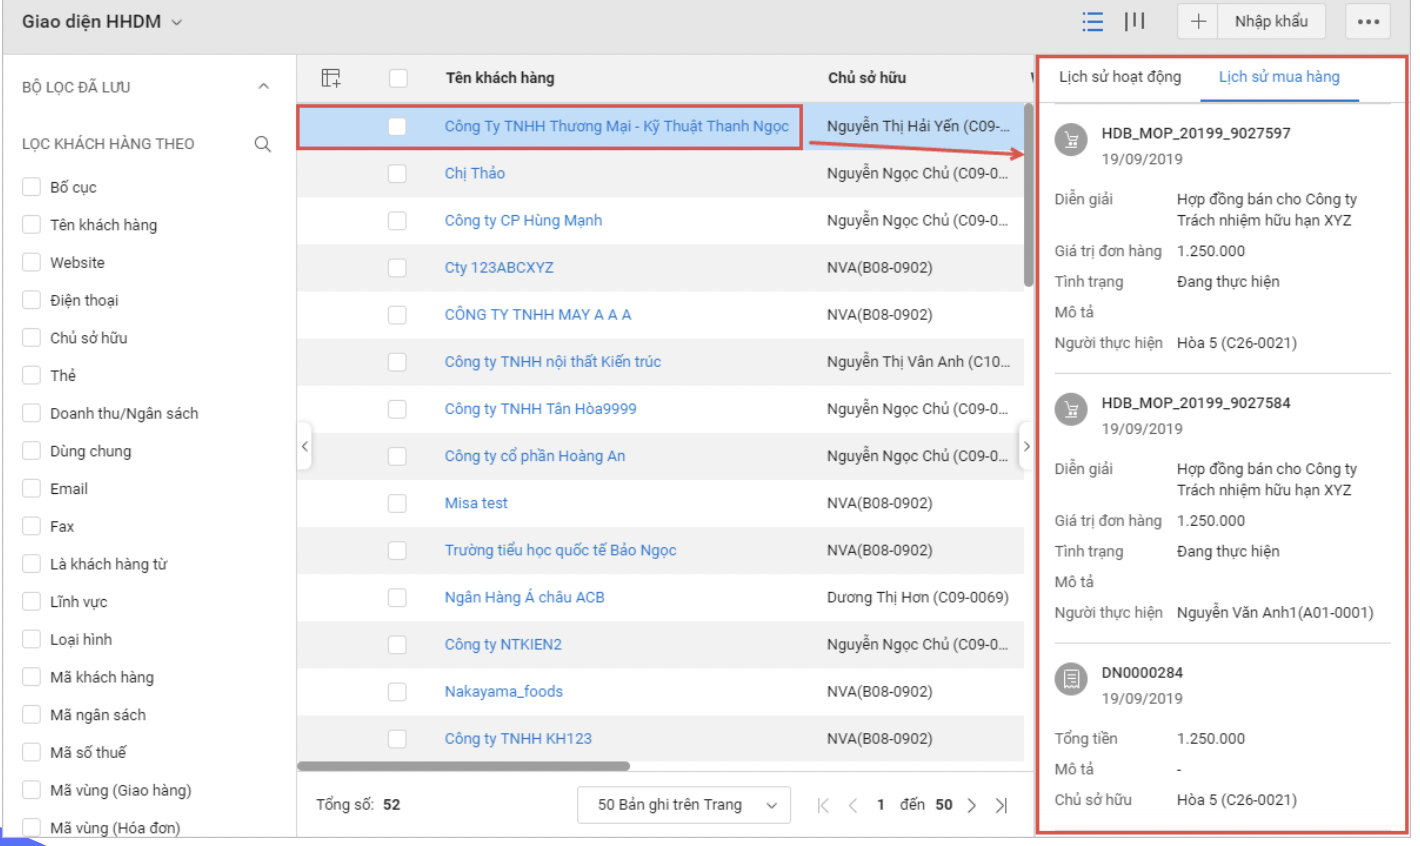Open the Công ty CP Hùng Mạnh link
Viewport: 1420px width, 846px height.
[523, 220]
